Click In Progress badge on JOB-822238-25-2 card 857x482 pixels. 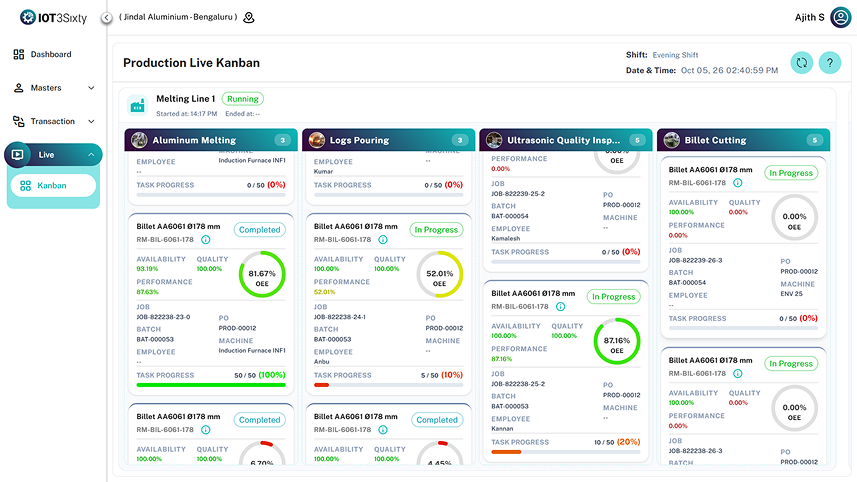pyautogui.click(x=614, y=297)
